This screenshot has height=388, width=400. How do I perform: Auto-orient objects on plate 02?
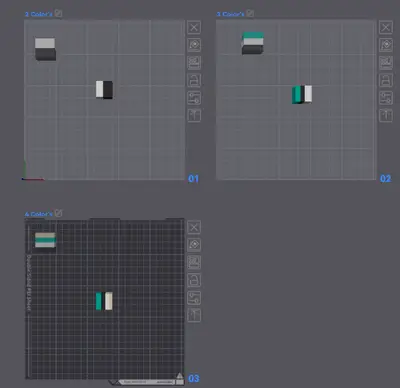pyautogui.click(x=386, y=45)
